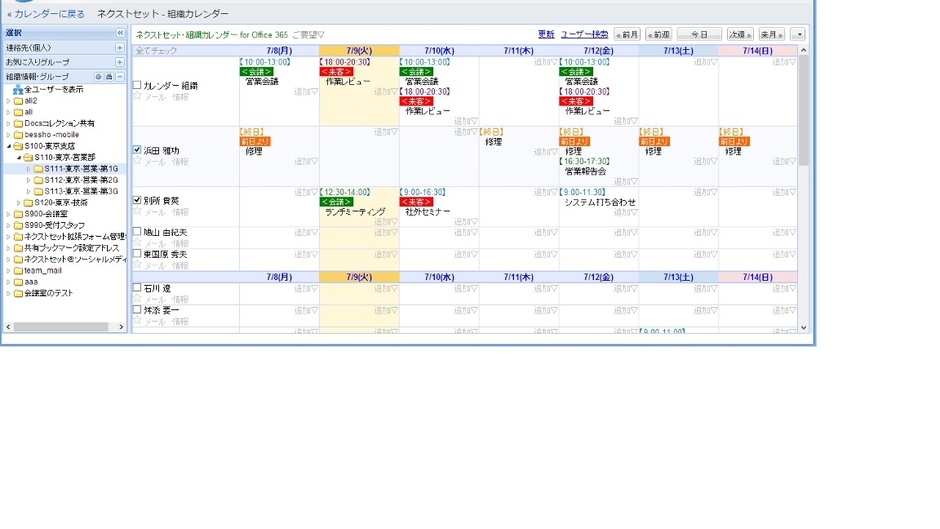Viewport: 940px width, 529px height.
Task: Click the 今日 button
Action: click(x=699, y=35)
